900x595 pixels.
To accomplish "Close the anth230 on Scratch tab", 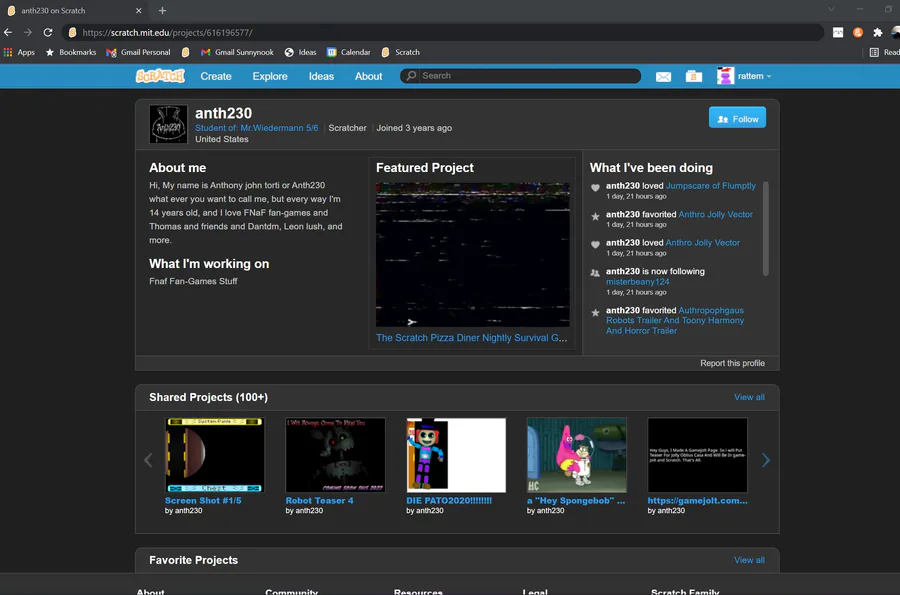I will (x=138, y=10).
